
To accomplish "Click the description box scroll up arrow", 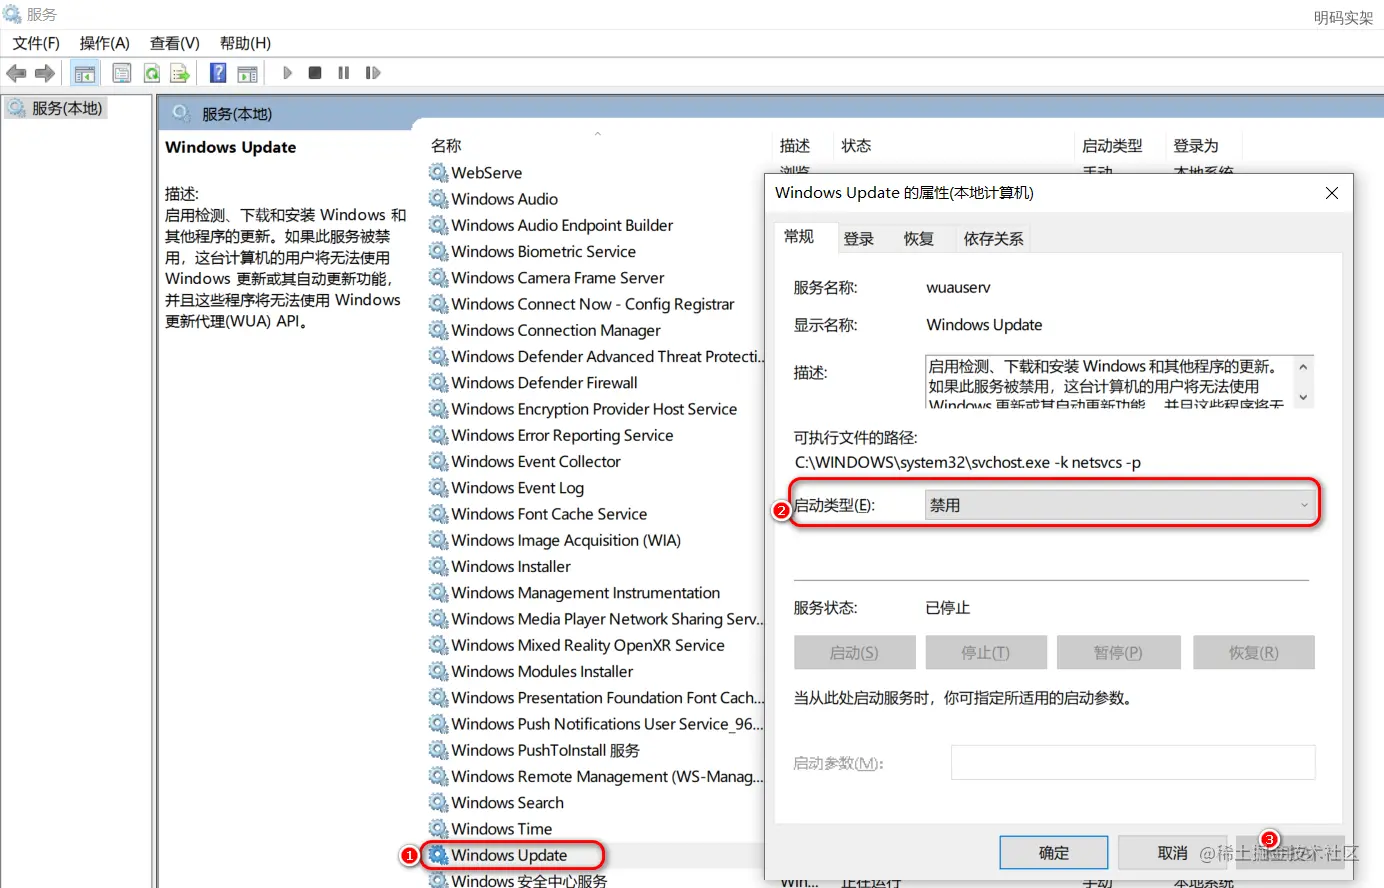I will pos(1302,367).
